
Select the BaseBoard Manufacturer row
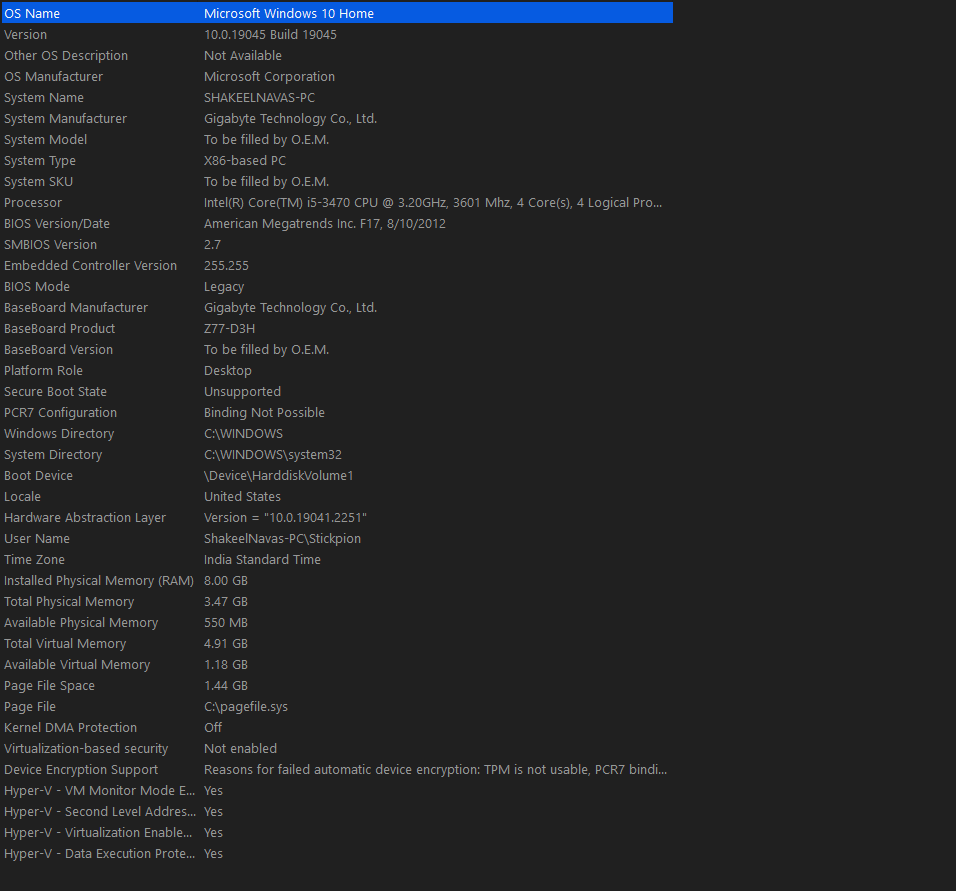point(337,307)
